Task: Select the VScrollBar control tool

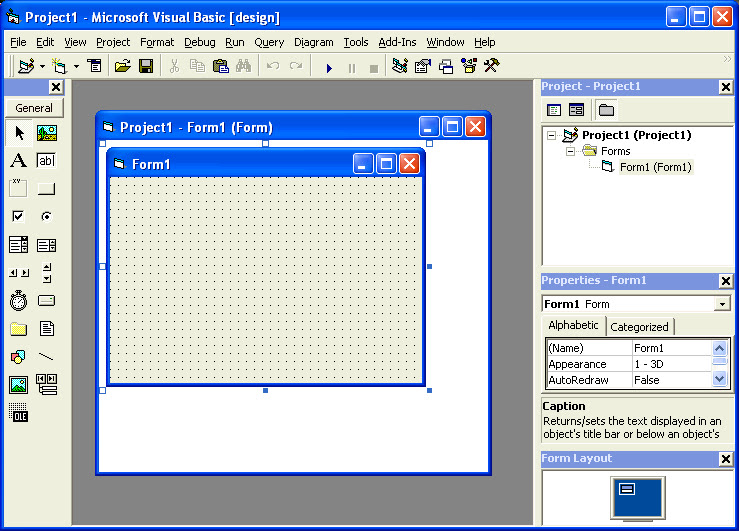Action: [47, 273]
